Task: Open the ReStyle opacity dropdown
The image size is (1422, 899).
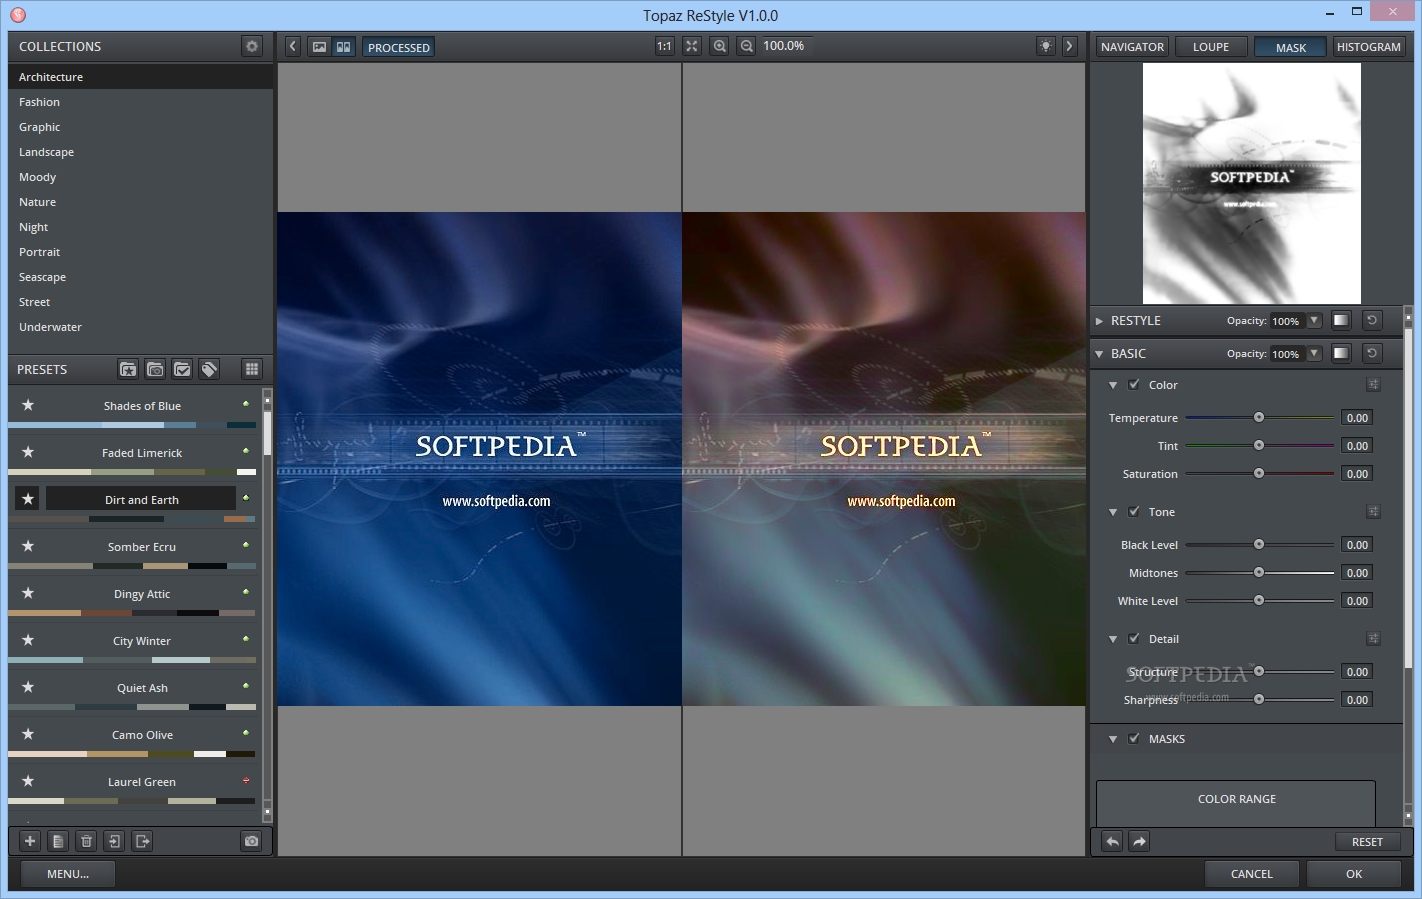Action: tap(1314, 321)
